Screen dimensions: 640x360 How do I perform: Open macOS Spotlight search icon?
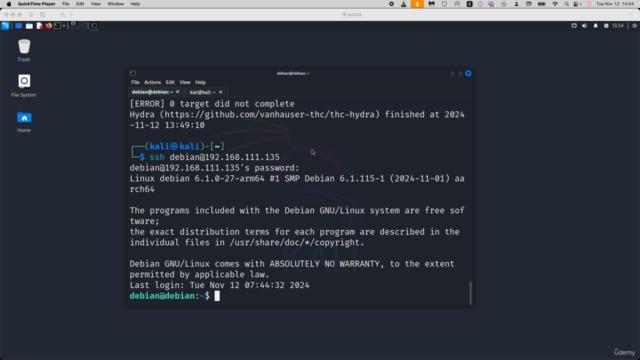[566, 4]
